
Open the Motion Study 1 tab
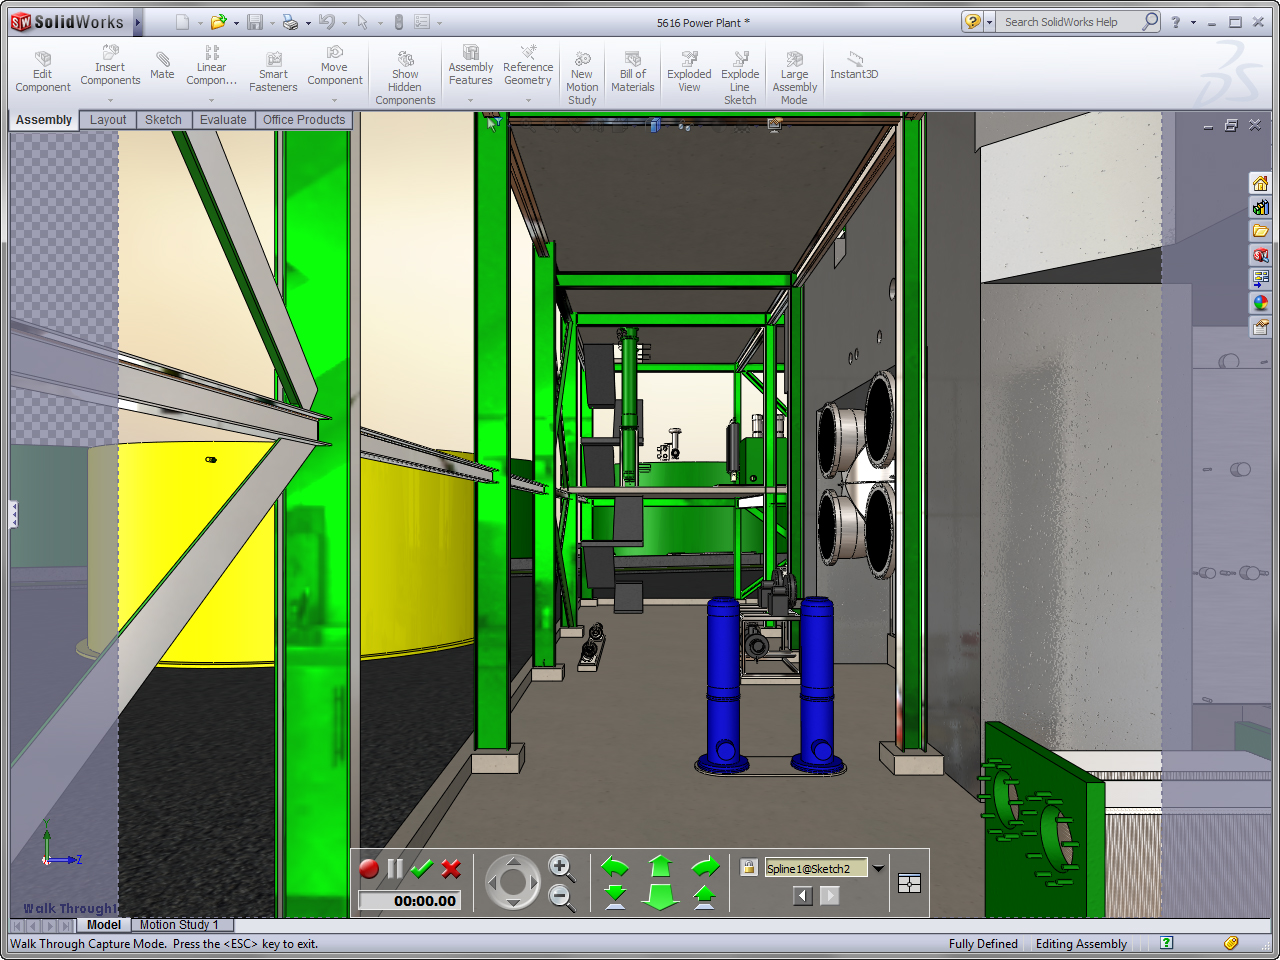(x=179, y=925)
